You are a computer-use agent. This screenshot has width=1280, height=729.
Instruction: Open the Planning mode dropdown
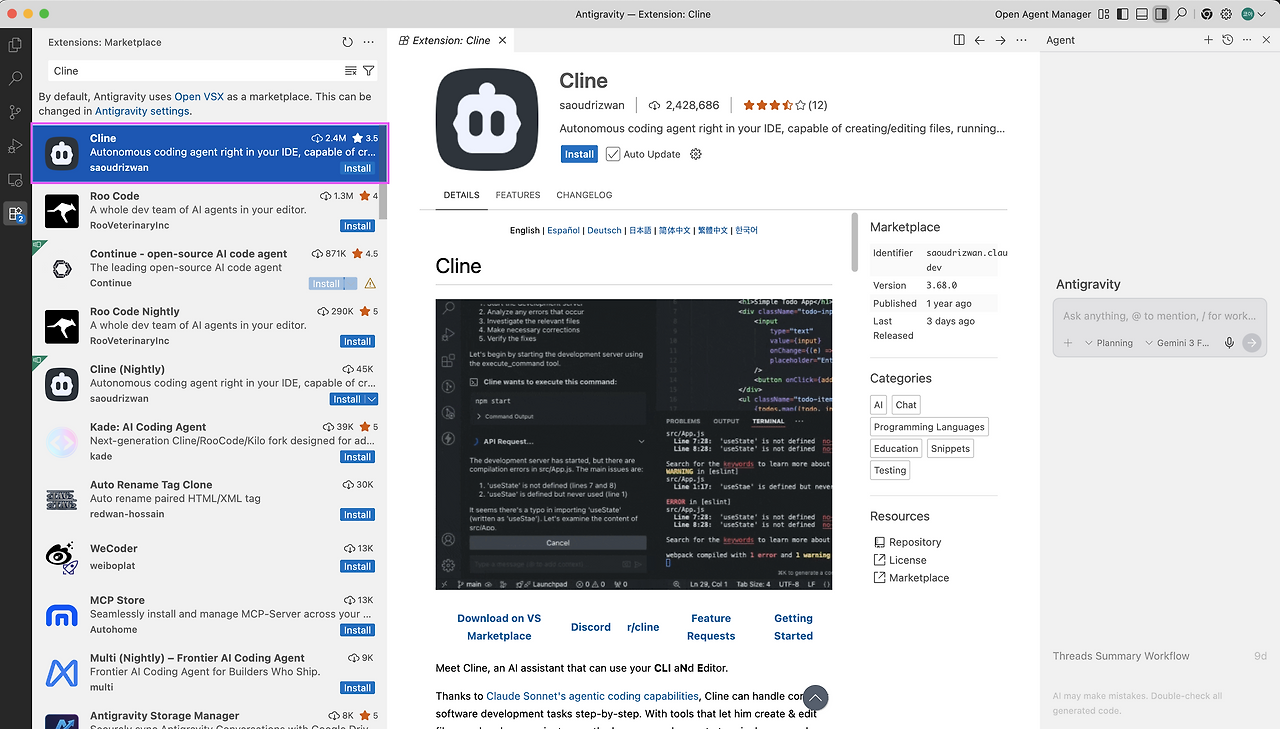coord(1109,343)
